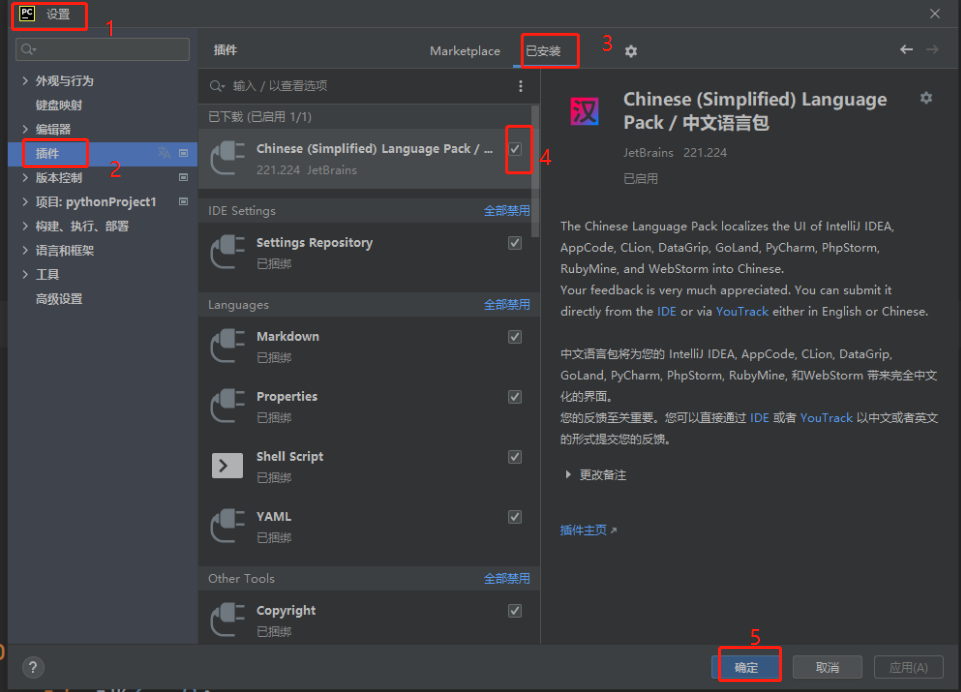Click project-level marker icon on 项目: pythonProject1 row
This screenshot has width=961, height=692.
point(183,201)
